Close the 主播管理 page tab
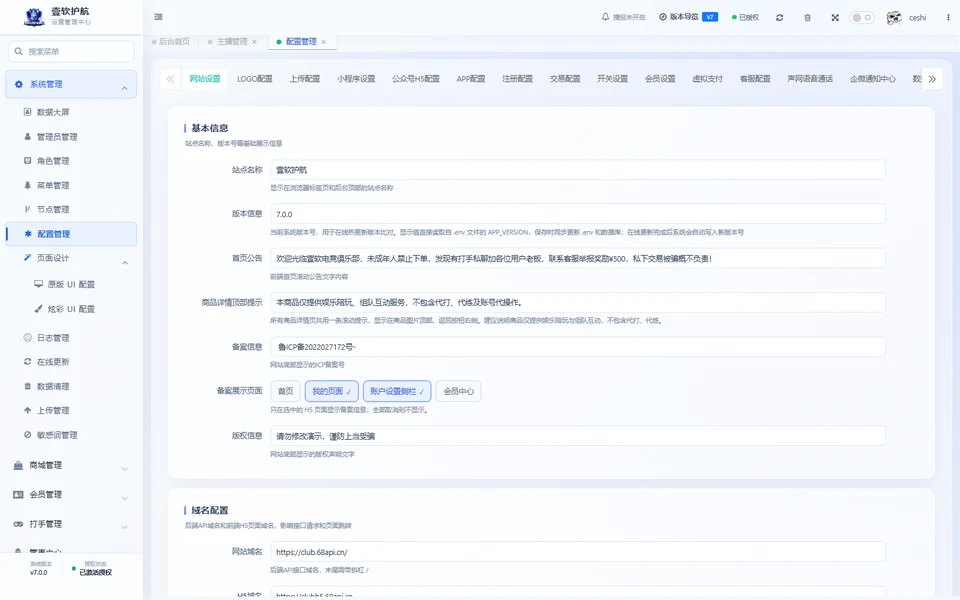Viewport: 960px width, 600px height. (x=255, y=42)
